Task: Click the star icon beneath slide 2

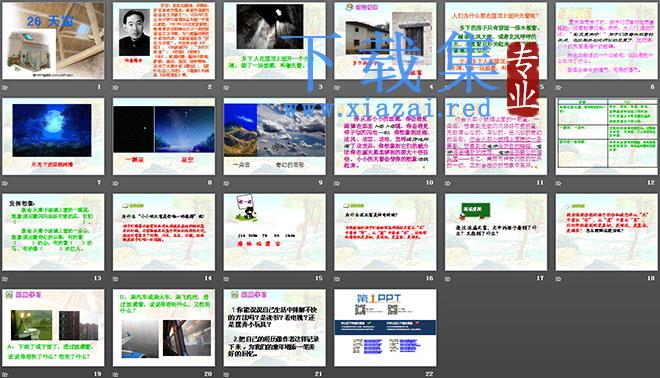Action: 116,87
